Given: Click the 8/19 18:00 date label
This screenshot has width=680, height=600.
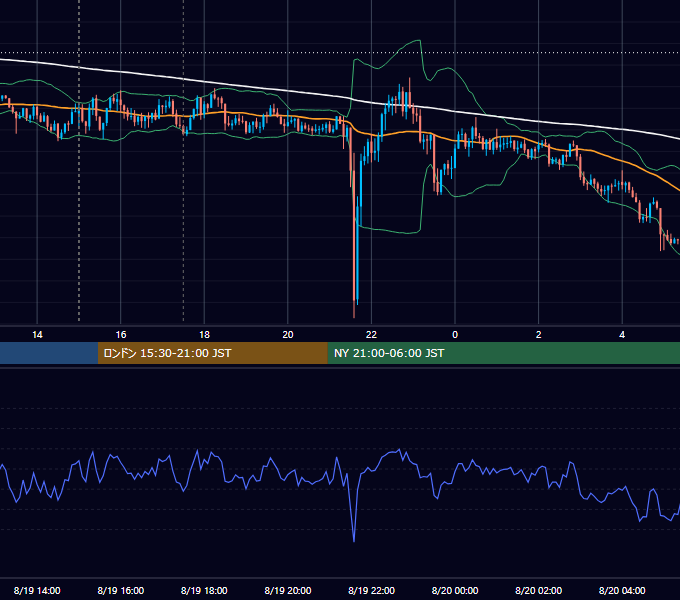Looking at the screenshot, I should click(x=204, y=590).
